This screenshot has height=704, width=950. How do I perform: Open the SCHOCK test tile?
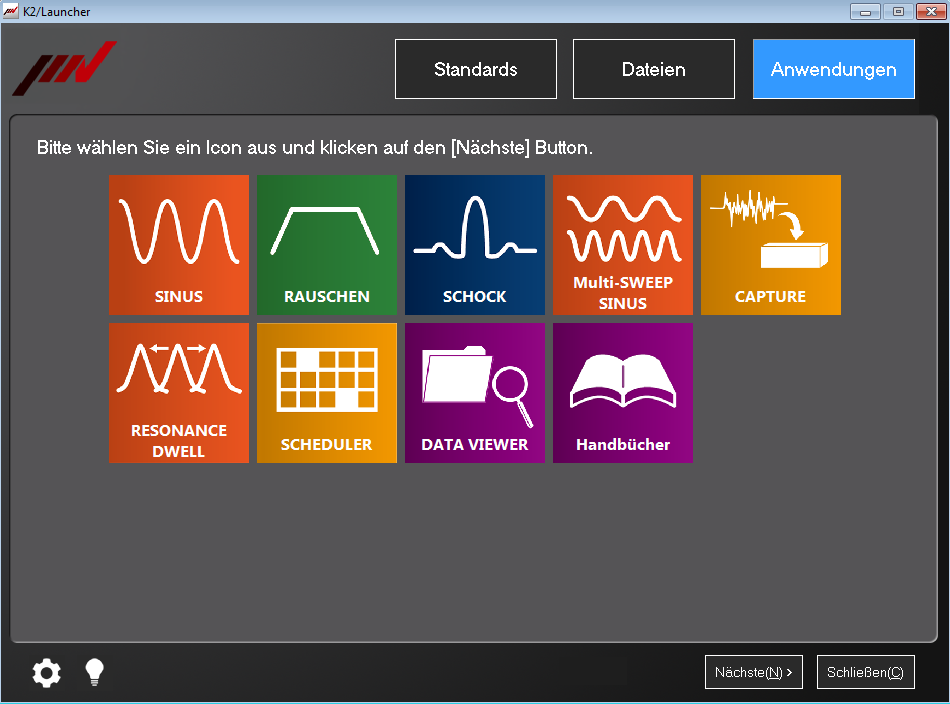point(475,245)
